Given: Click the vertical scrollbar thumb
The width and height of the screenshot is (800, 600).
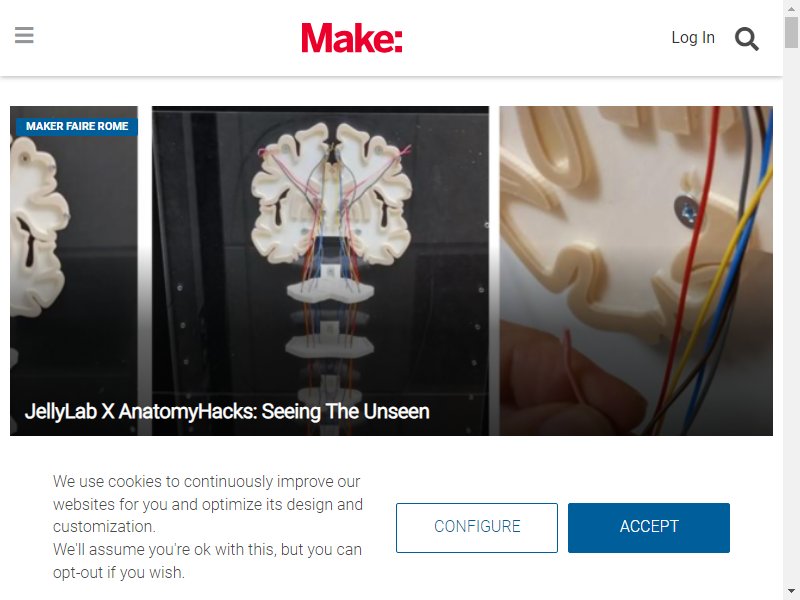Looking at the screenshot, I should [791, 32].
